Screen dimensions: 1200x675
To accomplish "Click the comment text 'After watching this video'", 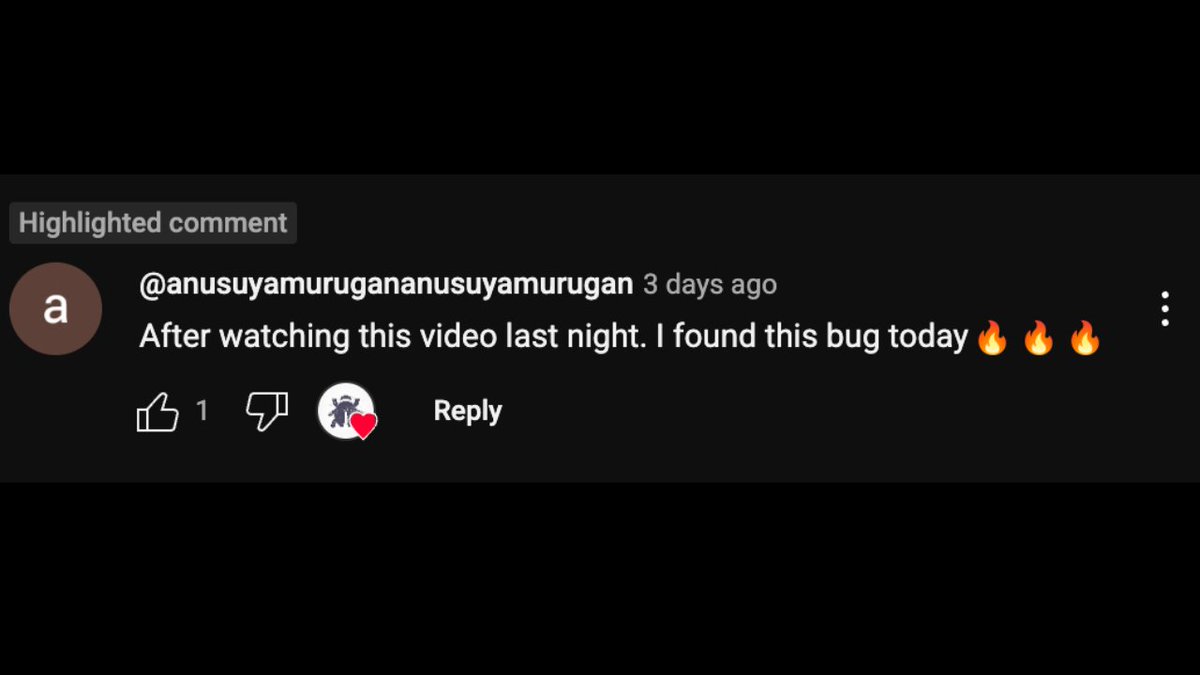I will 318,337.
